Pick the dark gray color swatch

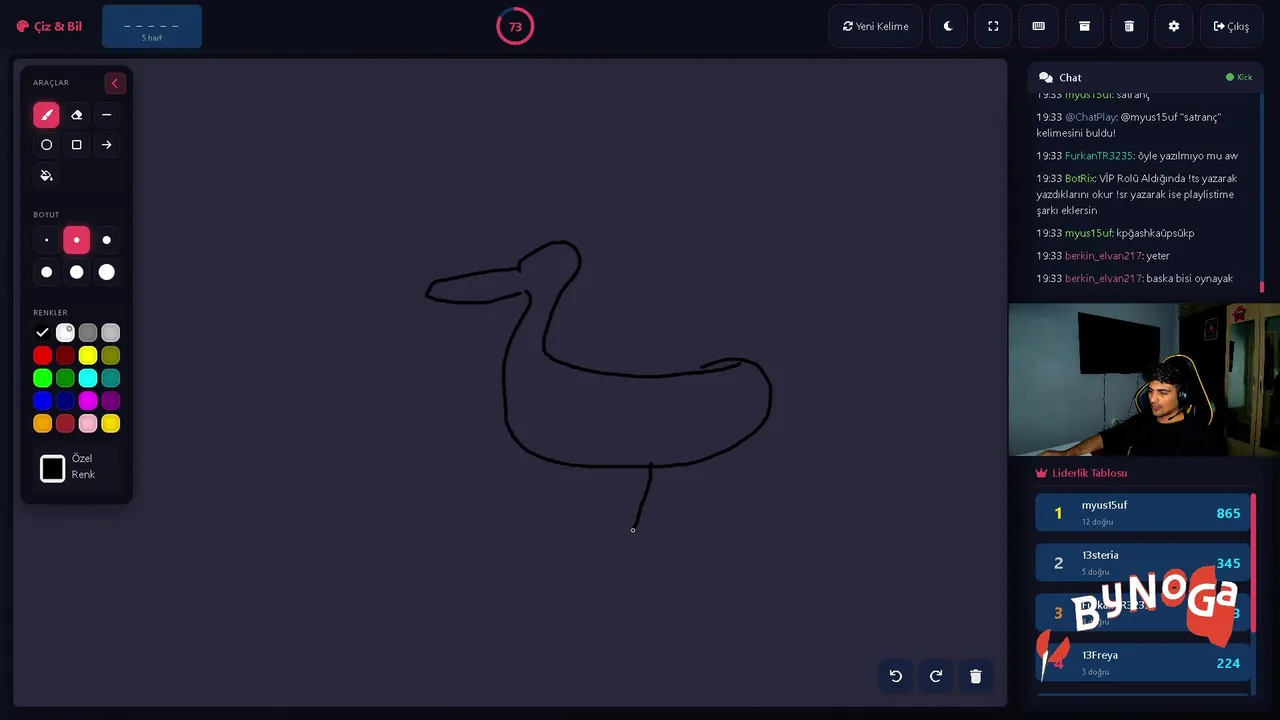(x=88, y=333)
